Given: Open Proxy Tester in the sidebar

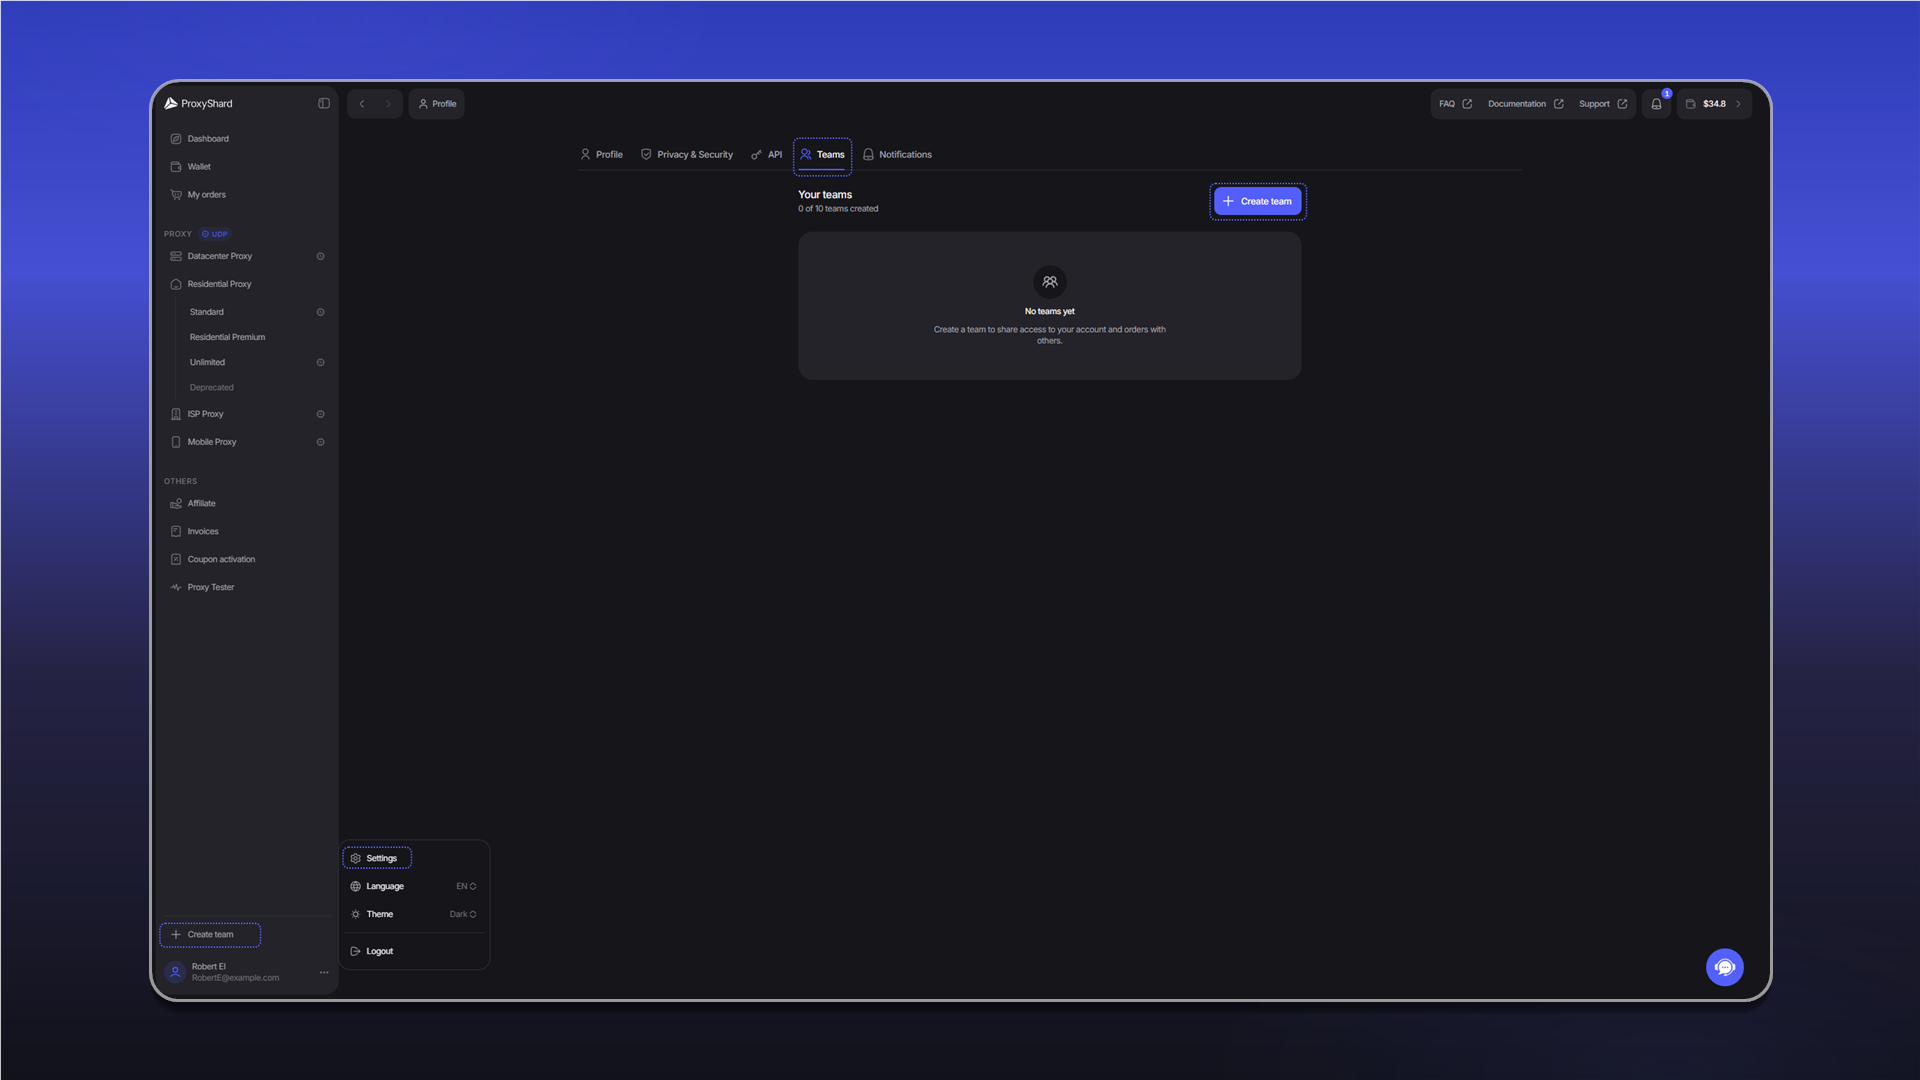Looking at the screenshot, I should (247, 588).
